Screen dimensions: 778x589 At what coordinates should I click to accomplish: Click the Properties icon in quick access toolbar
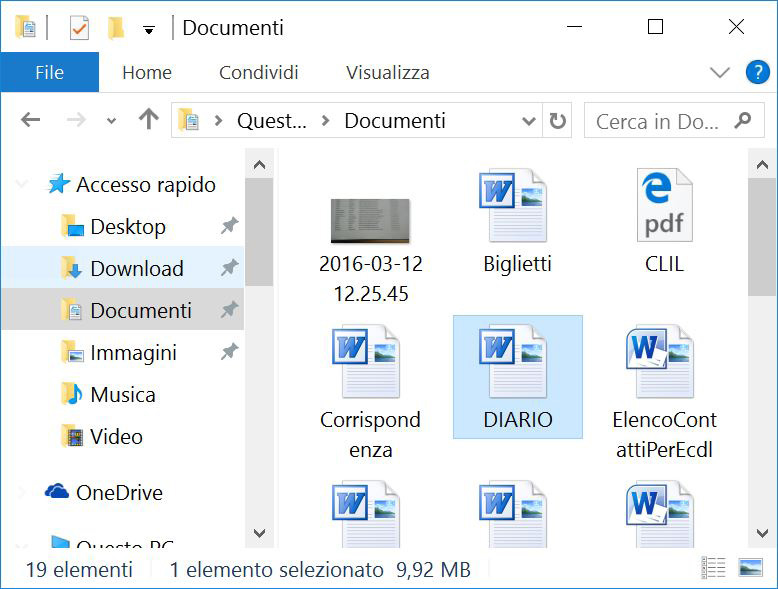(x=79, y=28)
